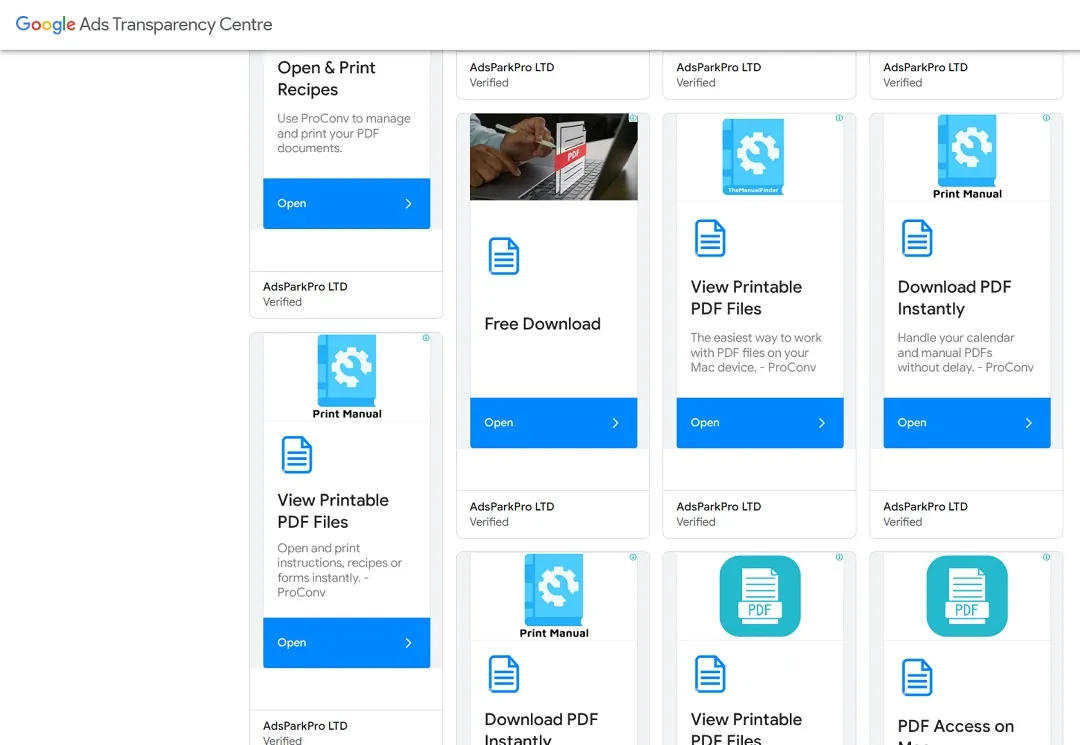Click document icon in teal PDF ad below TheManualFinder ad
Screen dimensions: 1080x745
710,673
